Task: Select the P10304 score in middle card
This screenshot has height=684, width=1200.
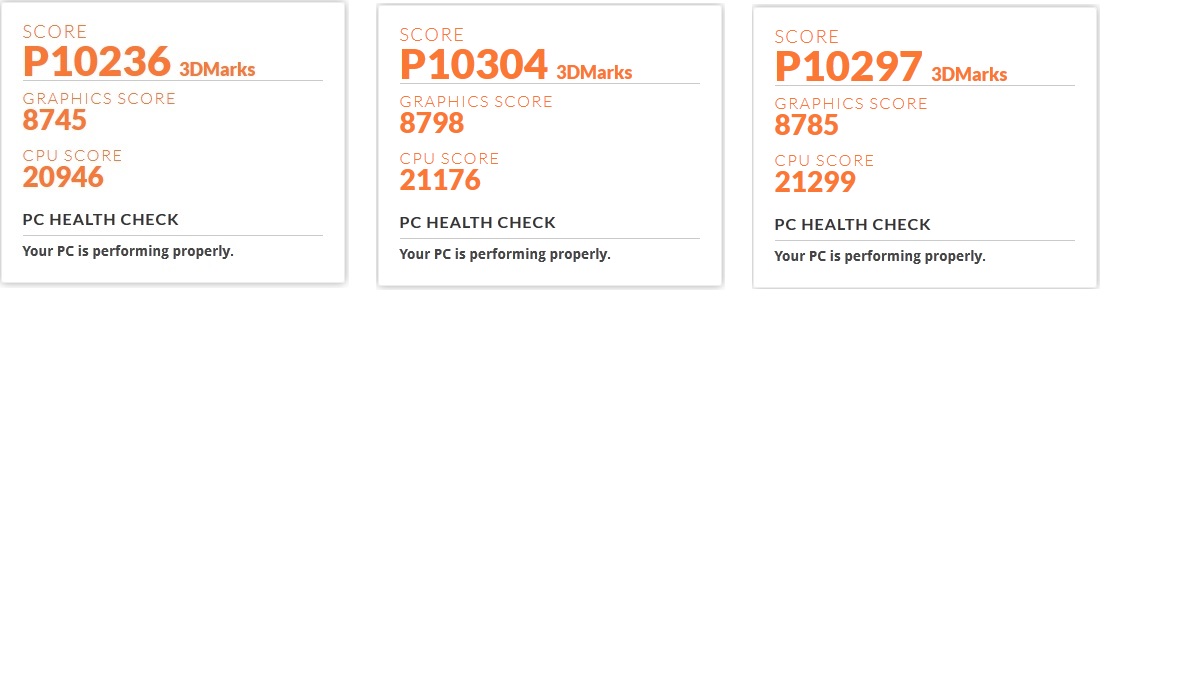Action: [474, 64]
